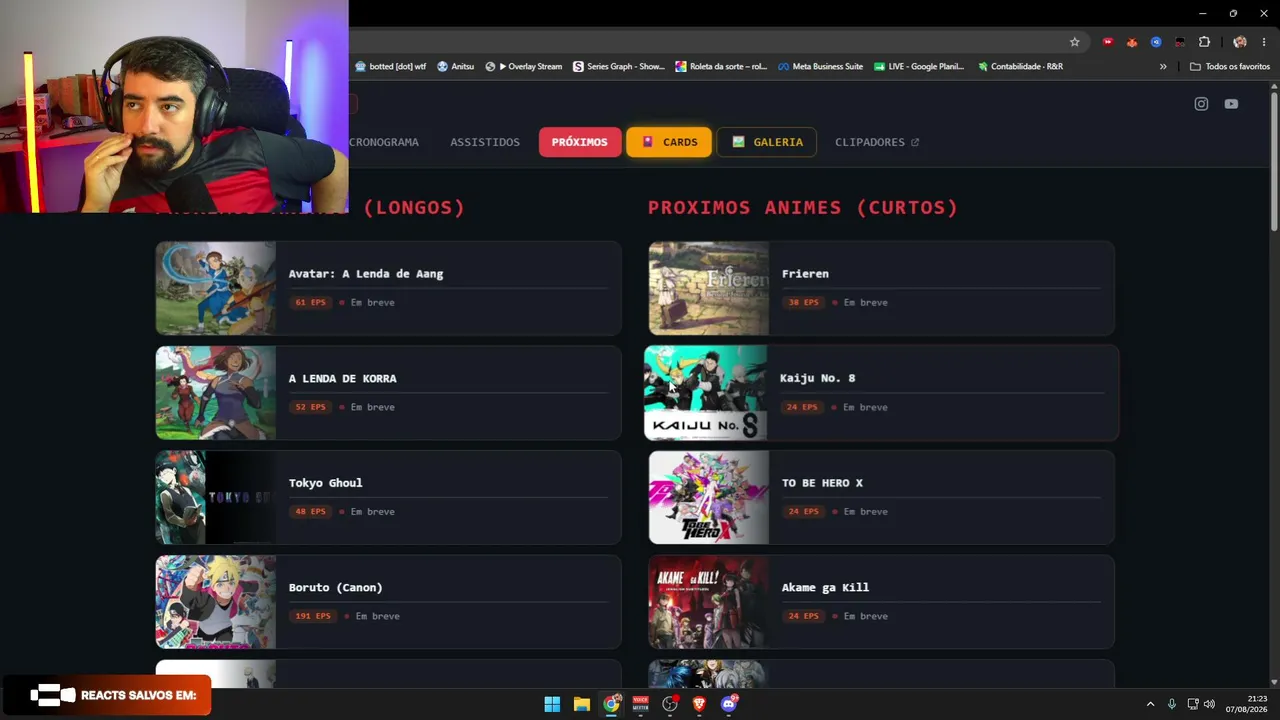Open the blue circular browser extension

coord(1156,42)
